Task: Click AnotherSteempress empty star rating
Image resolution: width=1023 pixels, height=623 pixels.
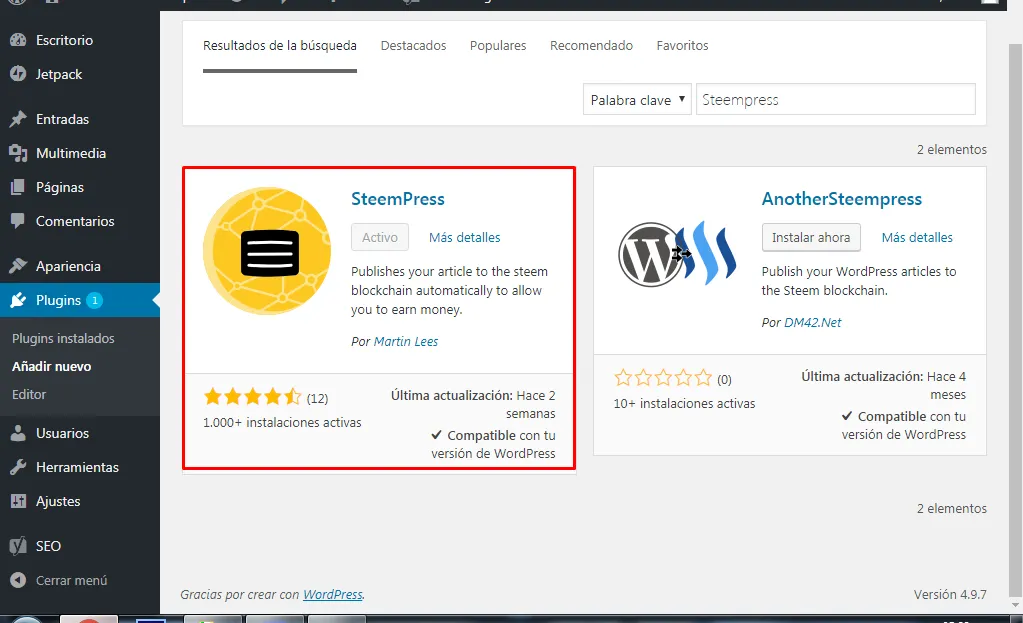Action: click(x=663, y=378)
